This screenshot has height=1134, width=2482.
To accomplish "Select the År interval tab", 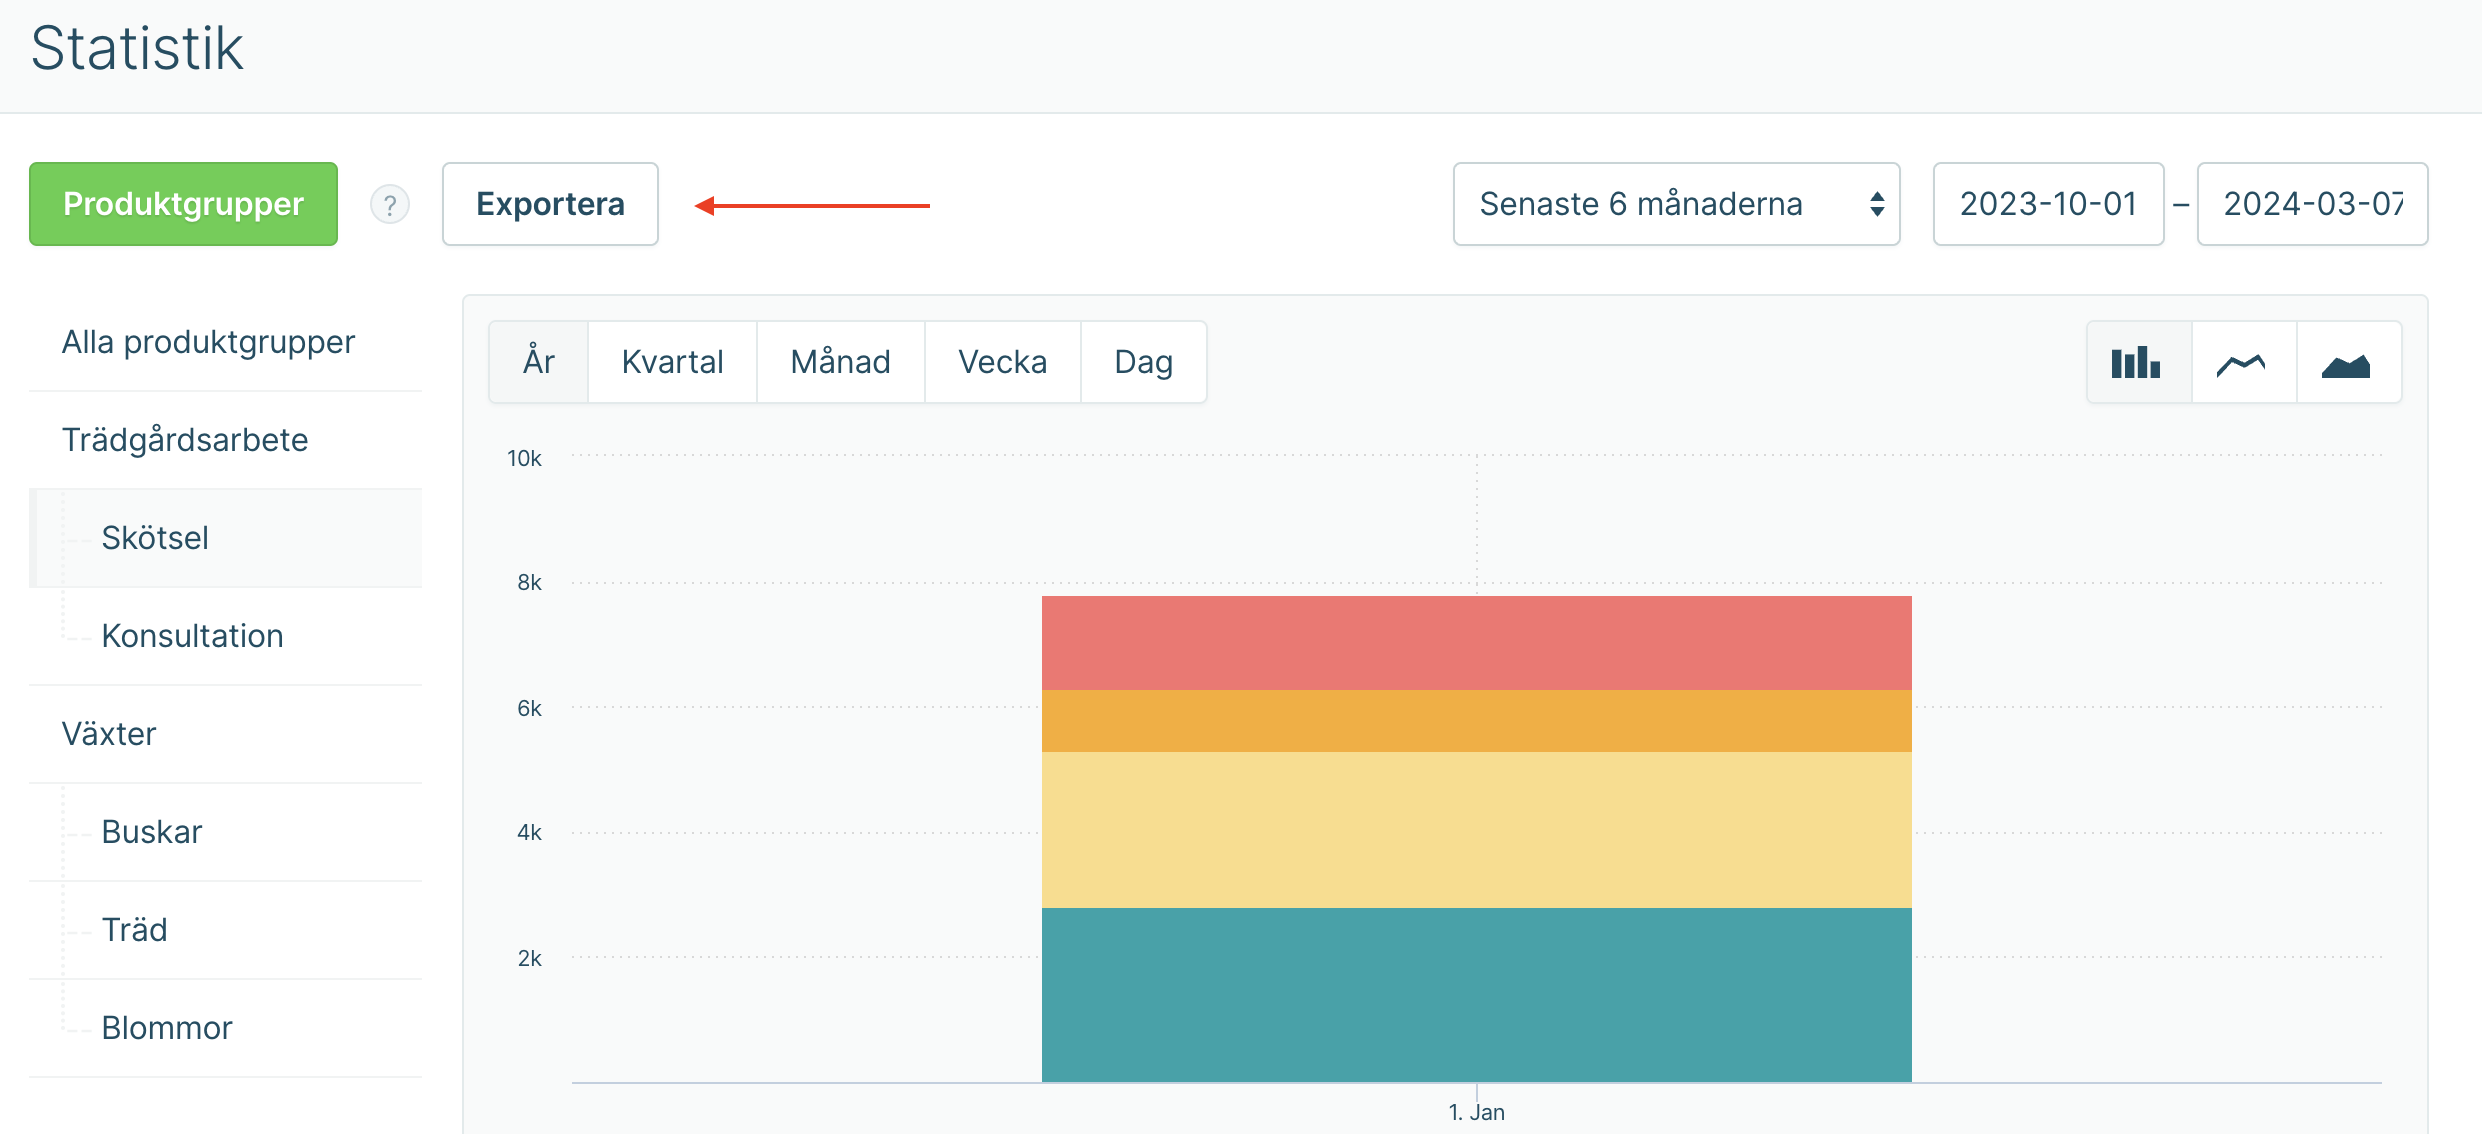I will [x=538, y=362].
